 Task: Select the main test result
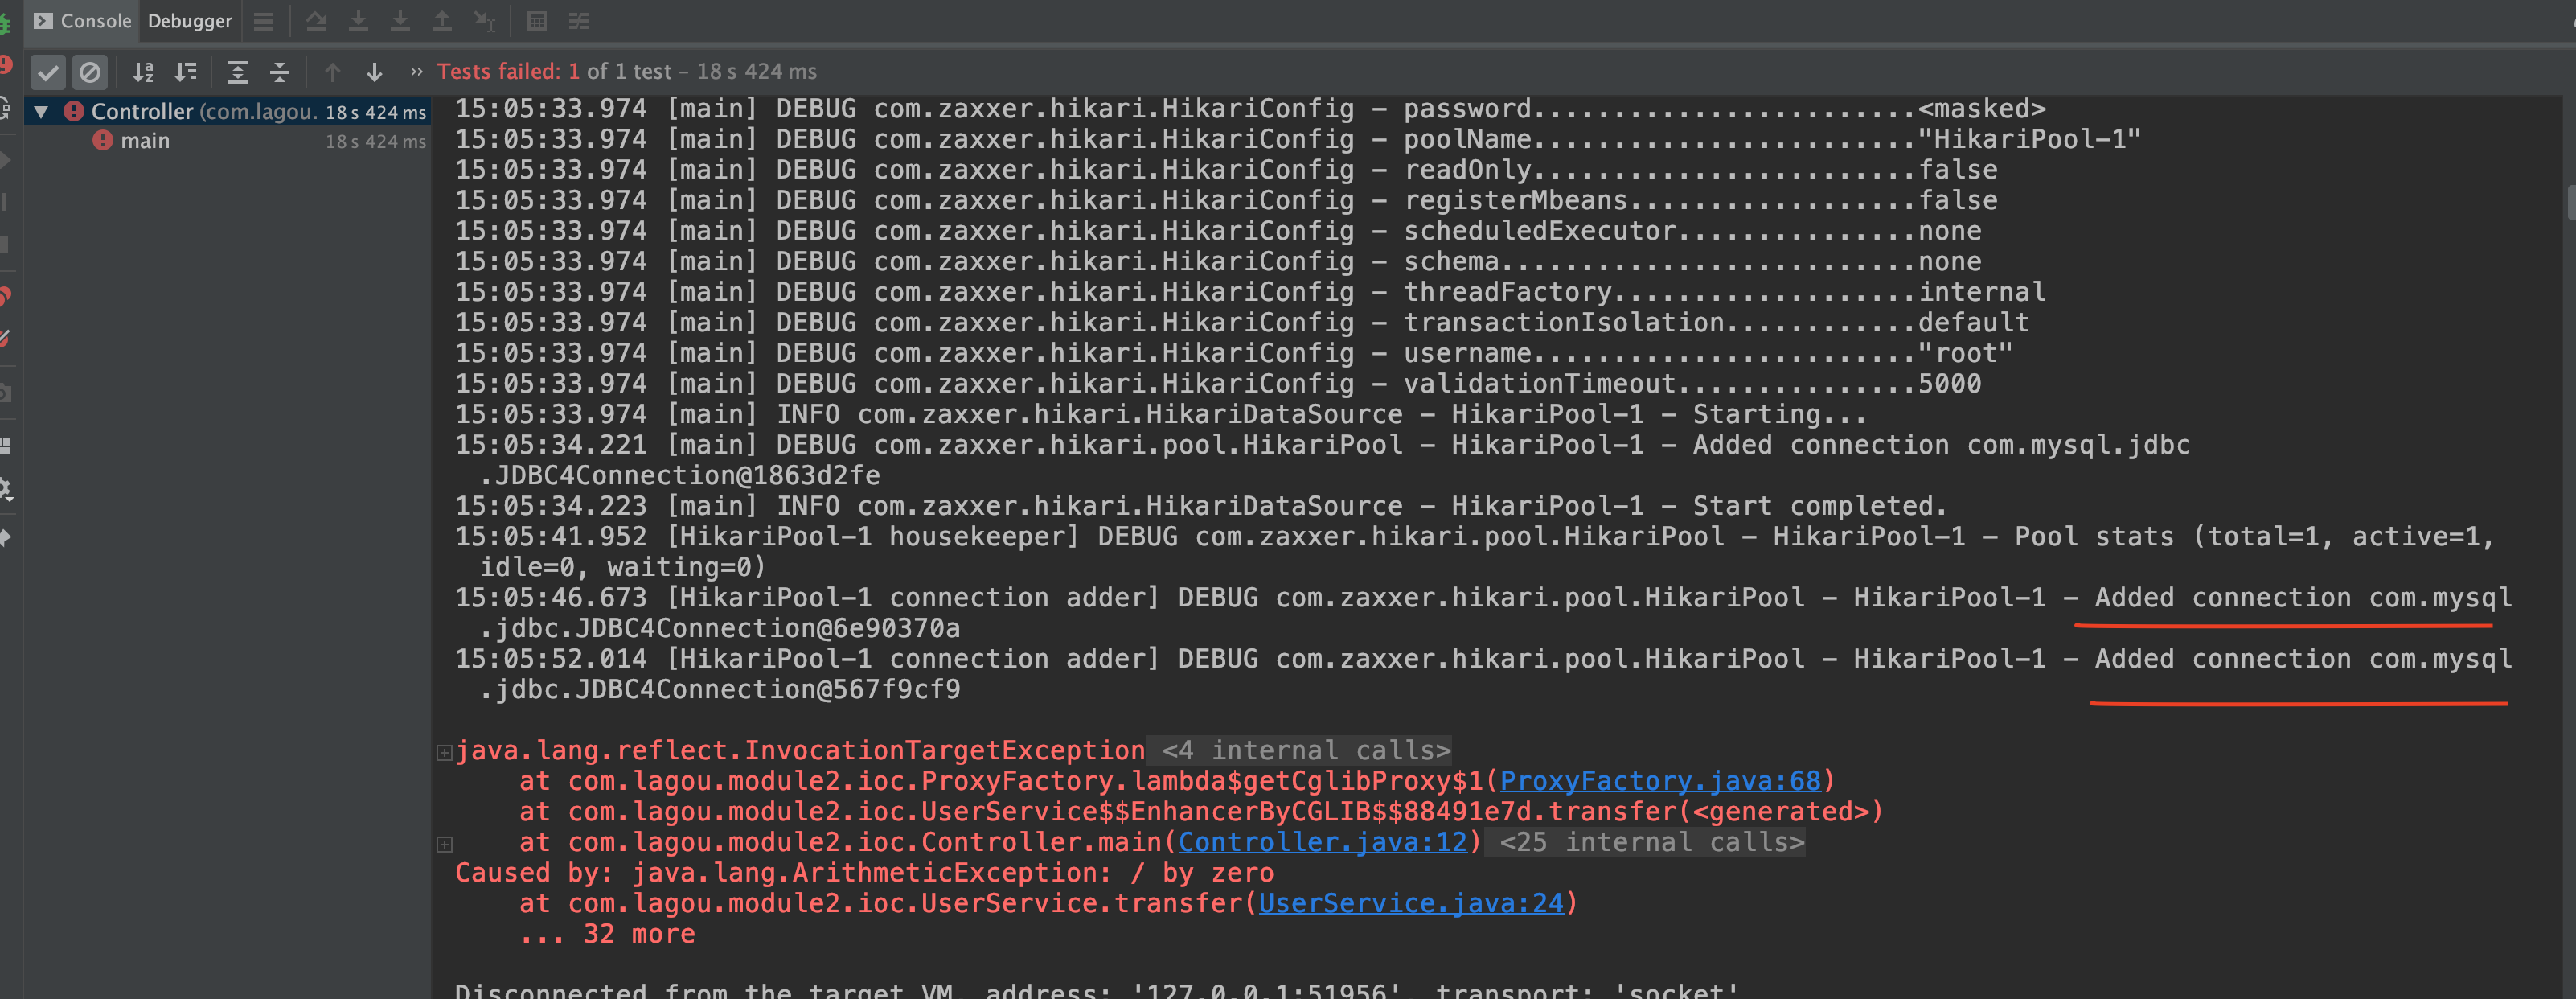pos(145,141)
